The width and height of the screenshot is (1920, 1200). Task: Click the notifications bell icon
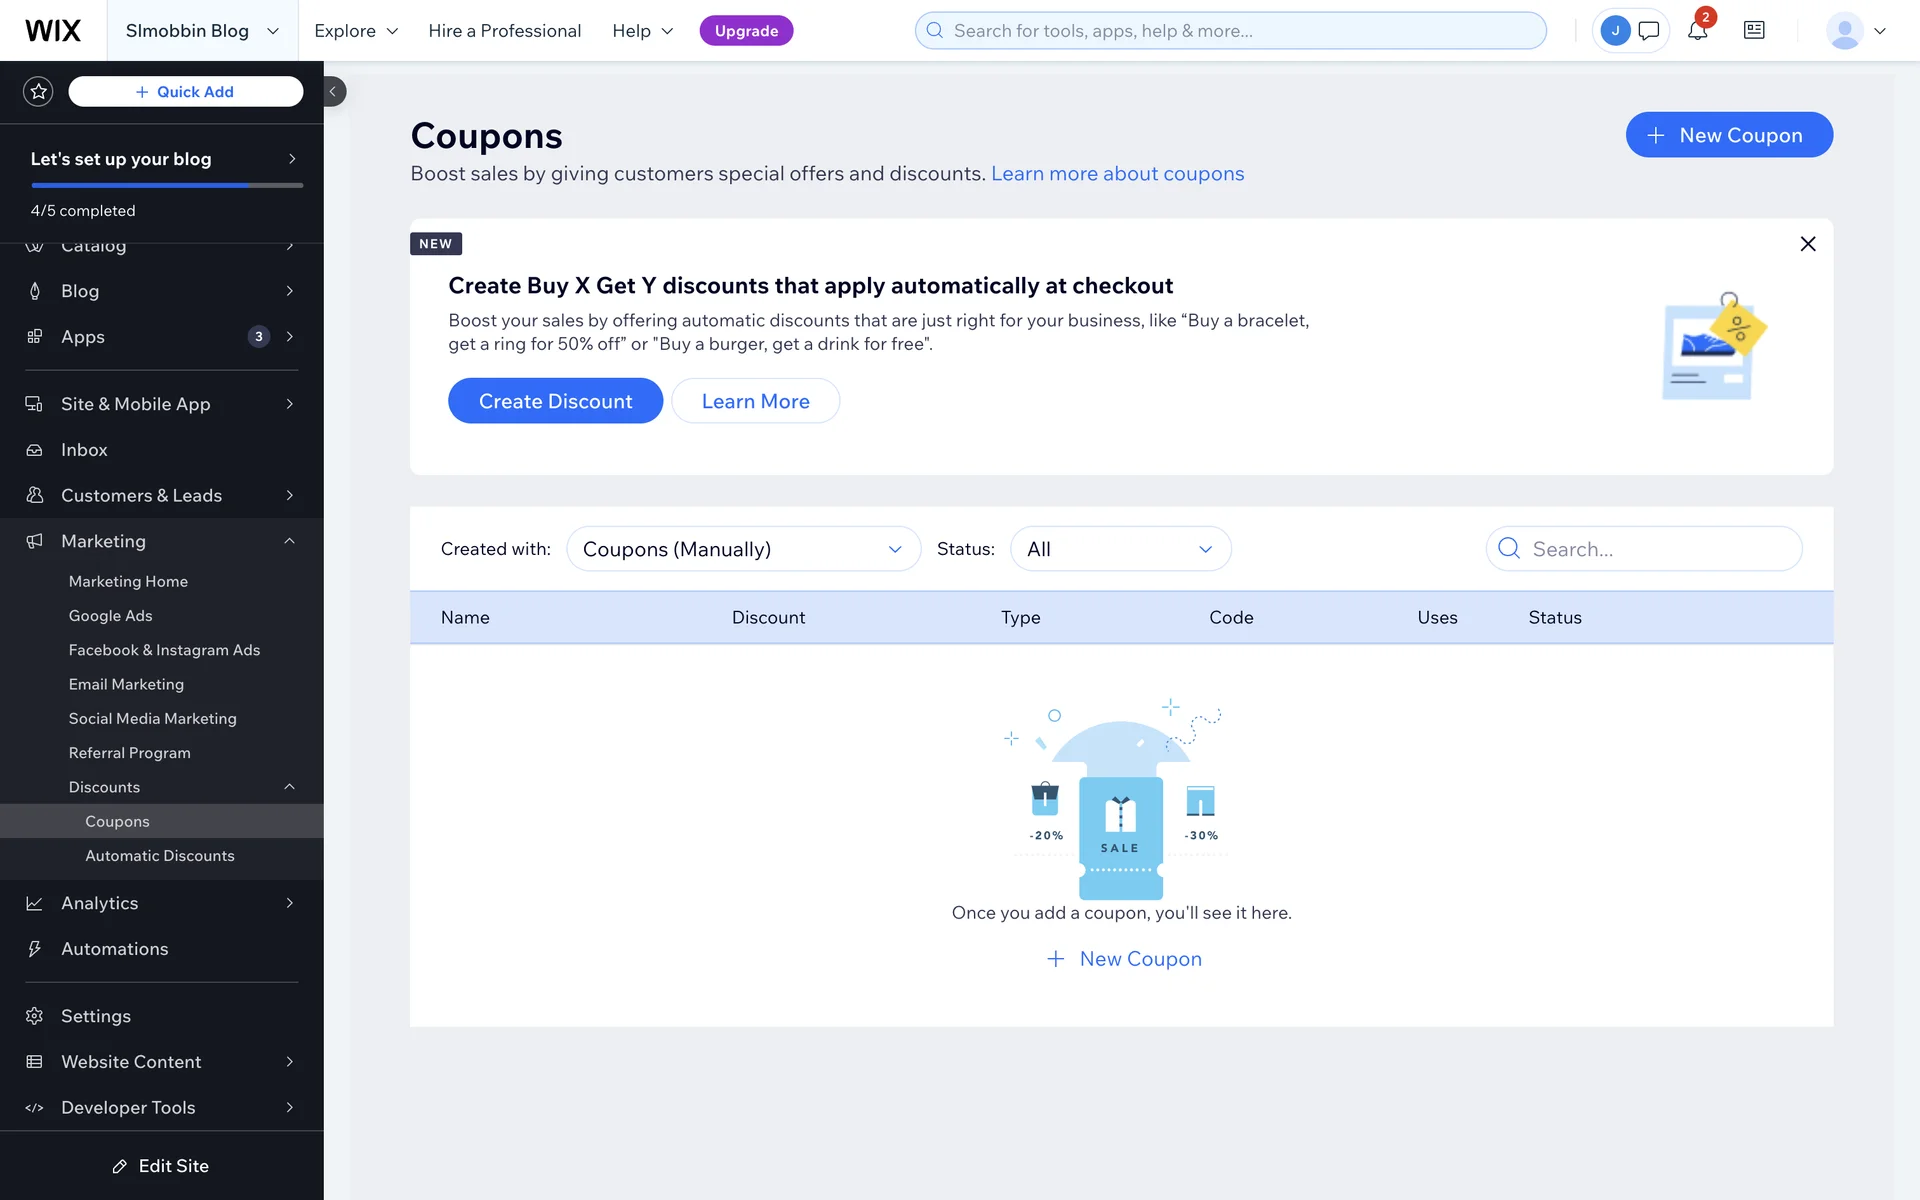1697,31
